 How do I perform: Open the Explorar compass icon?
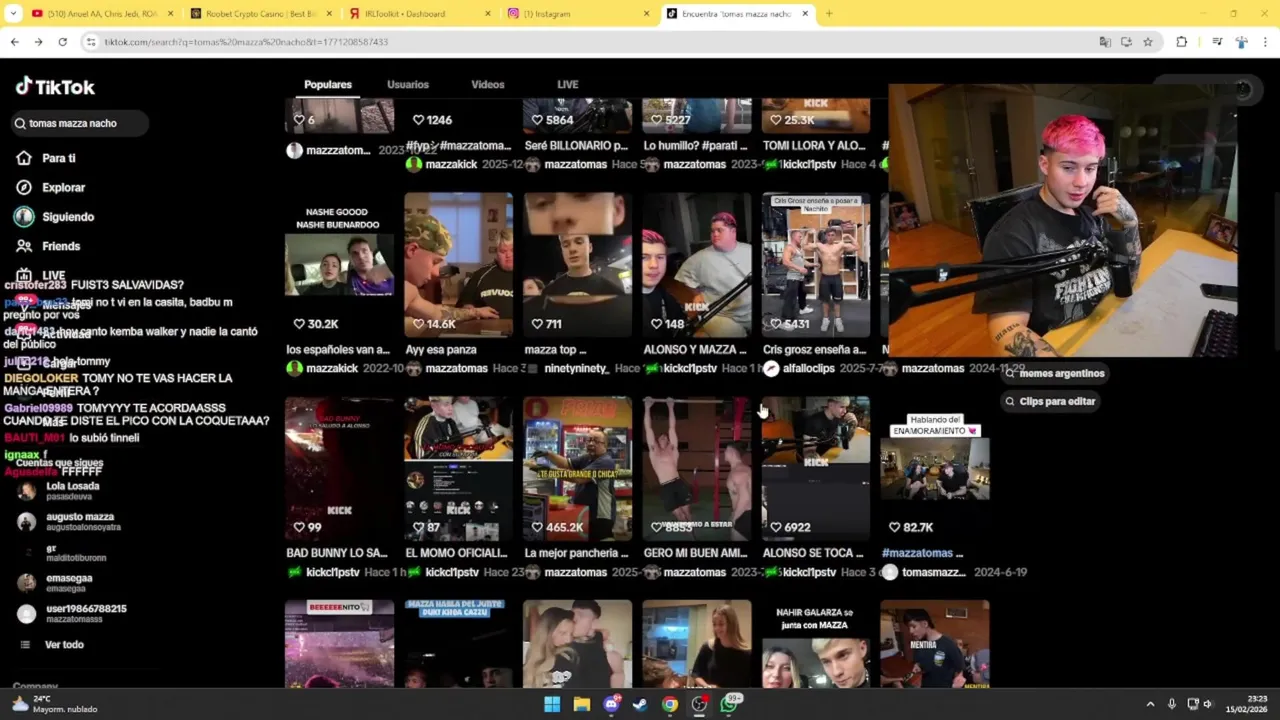point(24,187)
